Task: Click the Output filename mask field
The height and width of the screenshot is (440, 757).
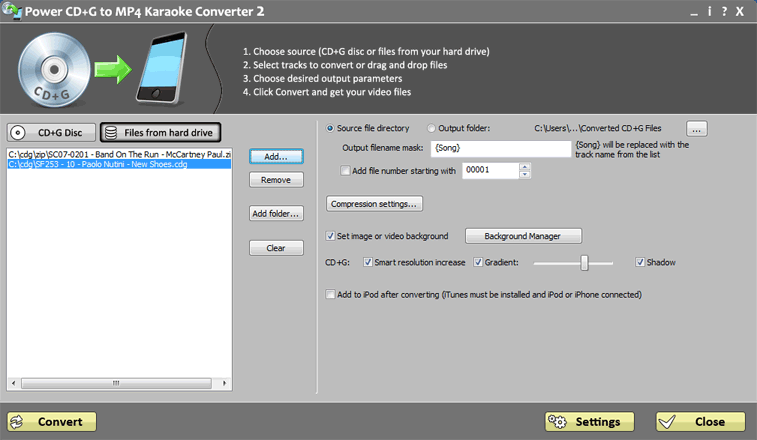Action: click(x=501, y=149)
